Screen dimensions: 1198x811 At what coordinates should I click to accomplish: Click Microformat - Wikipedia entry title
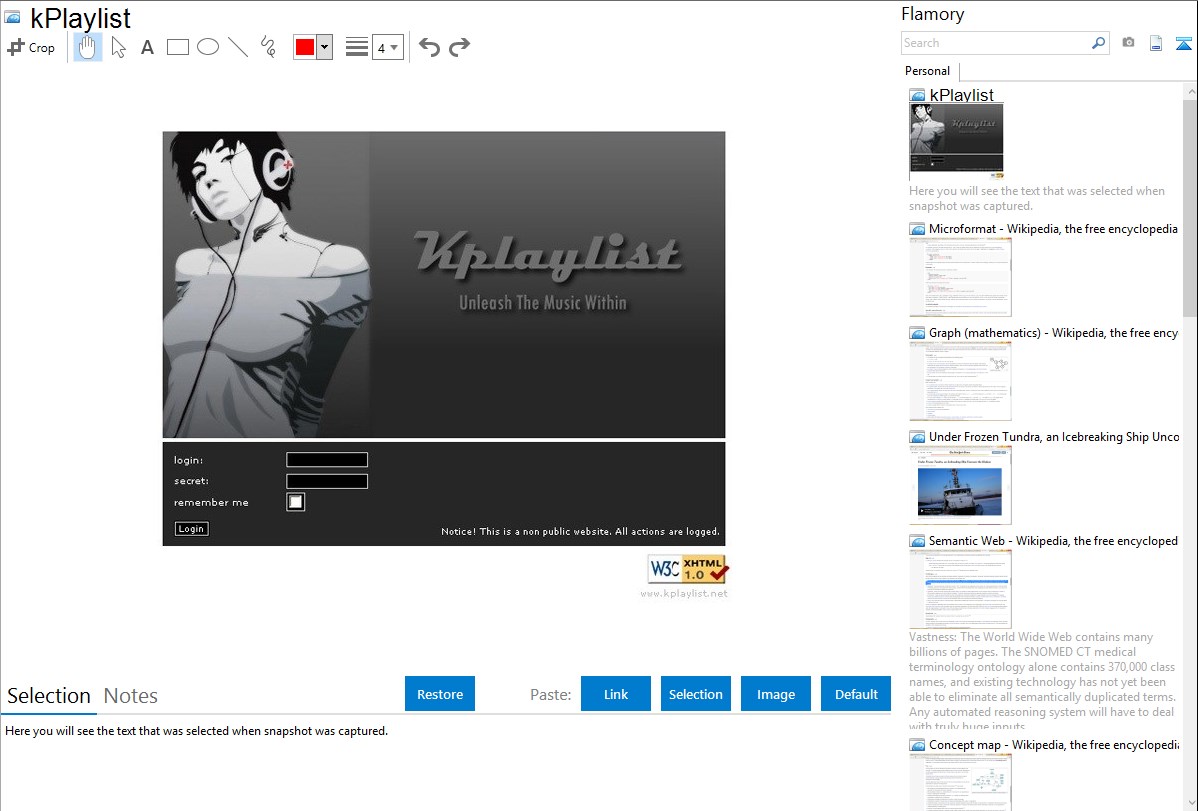click(1053, 229)
